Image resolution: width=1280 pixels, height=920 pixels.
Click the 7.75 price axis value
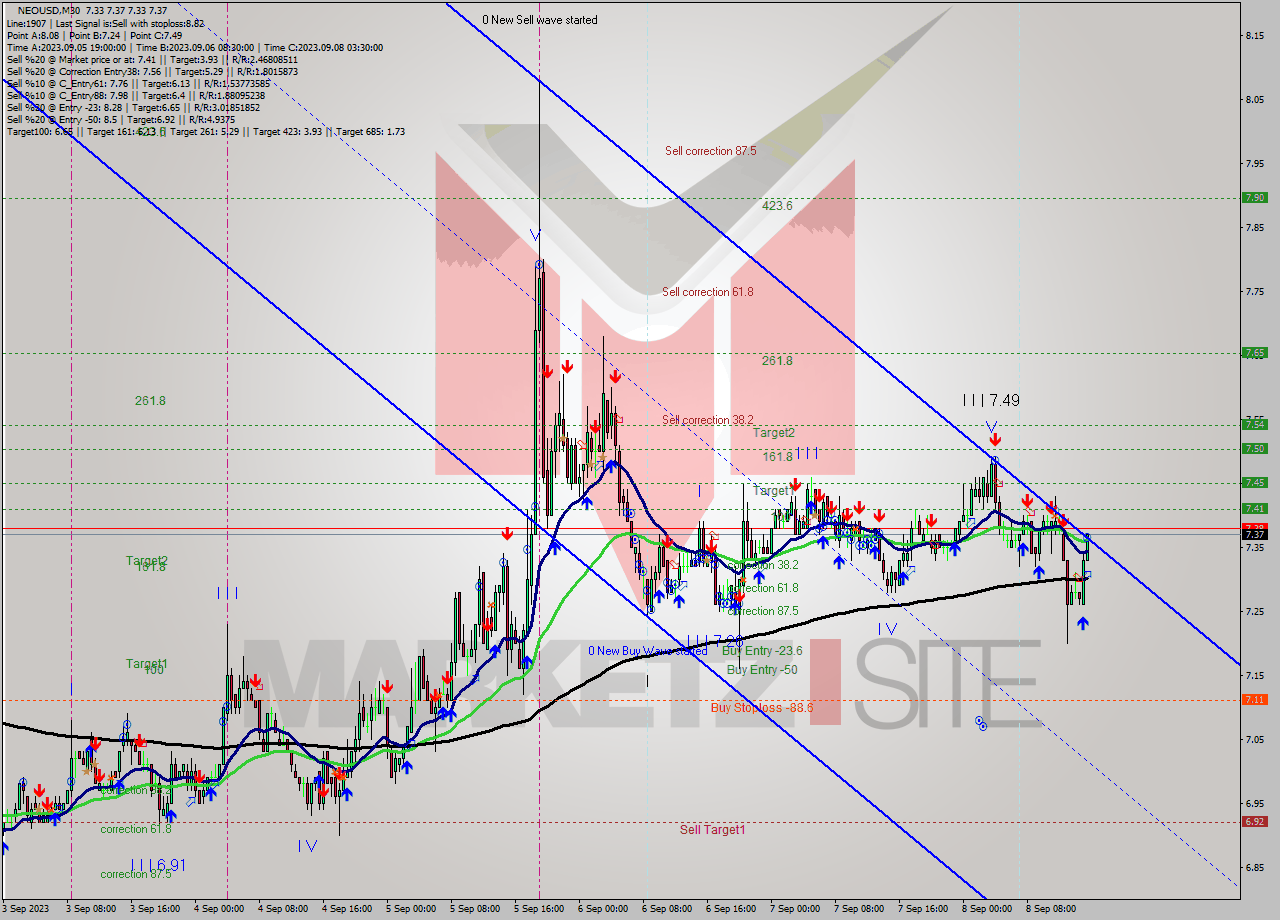coord(1254,292)
